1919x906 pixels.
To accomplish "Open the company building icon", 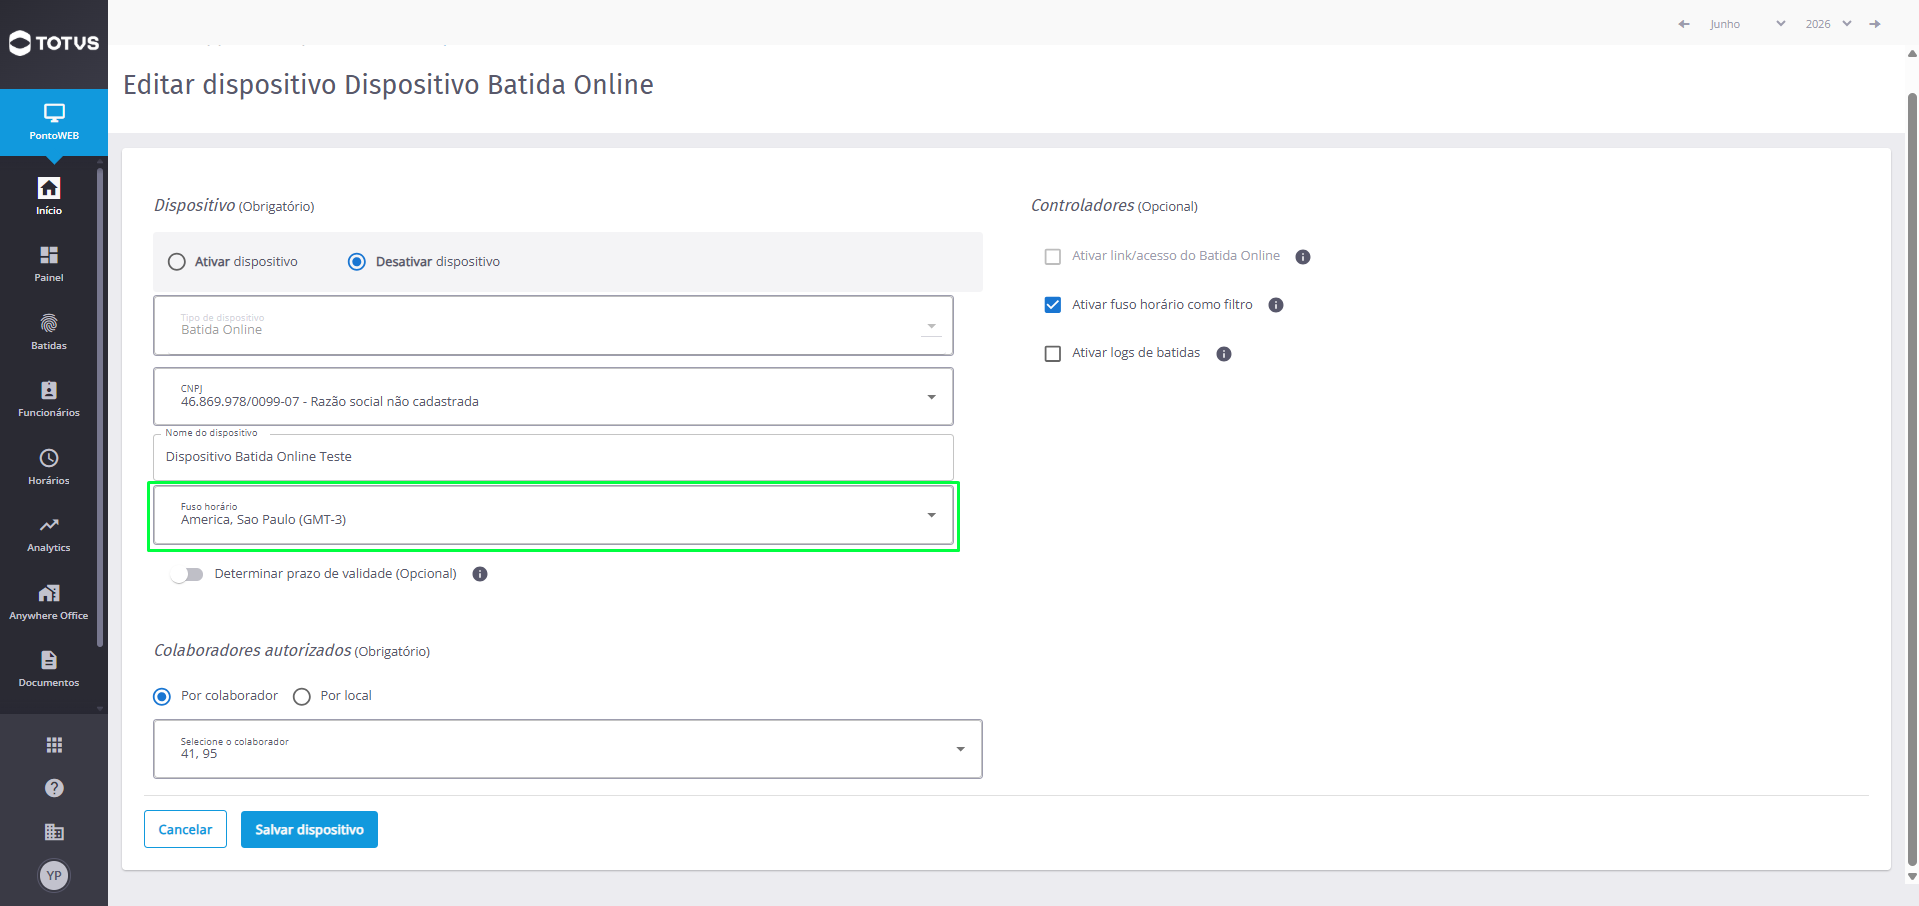I will click(54, 832).
